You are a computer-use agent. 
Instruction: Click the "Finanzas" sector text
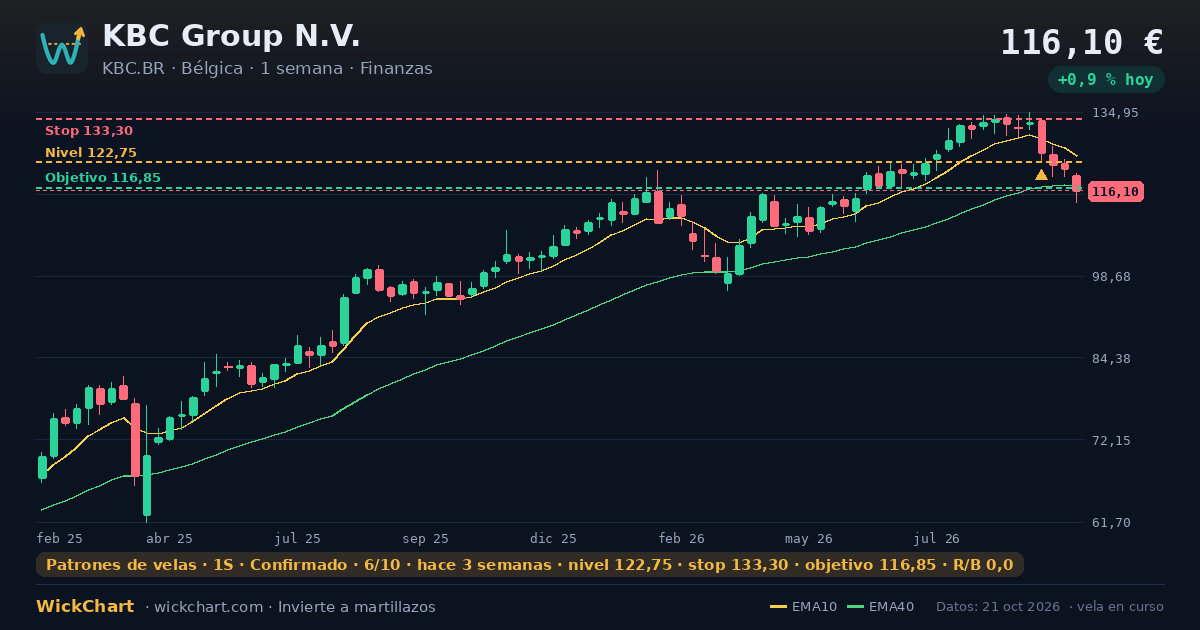[396, 69]
